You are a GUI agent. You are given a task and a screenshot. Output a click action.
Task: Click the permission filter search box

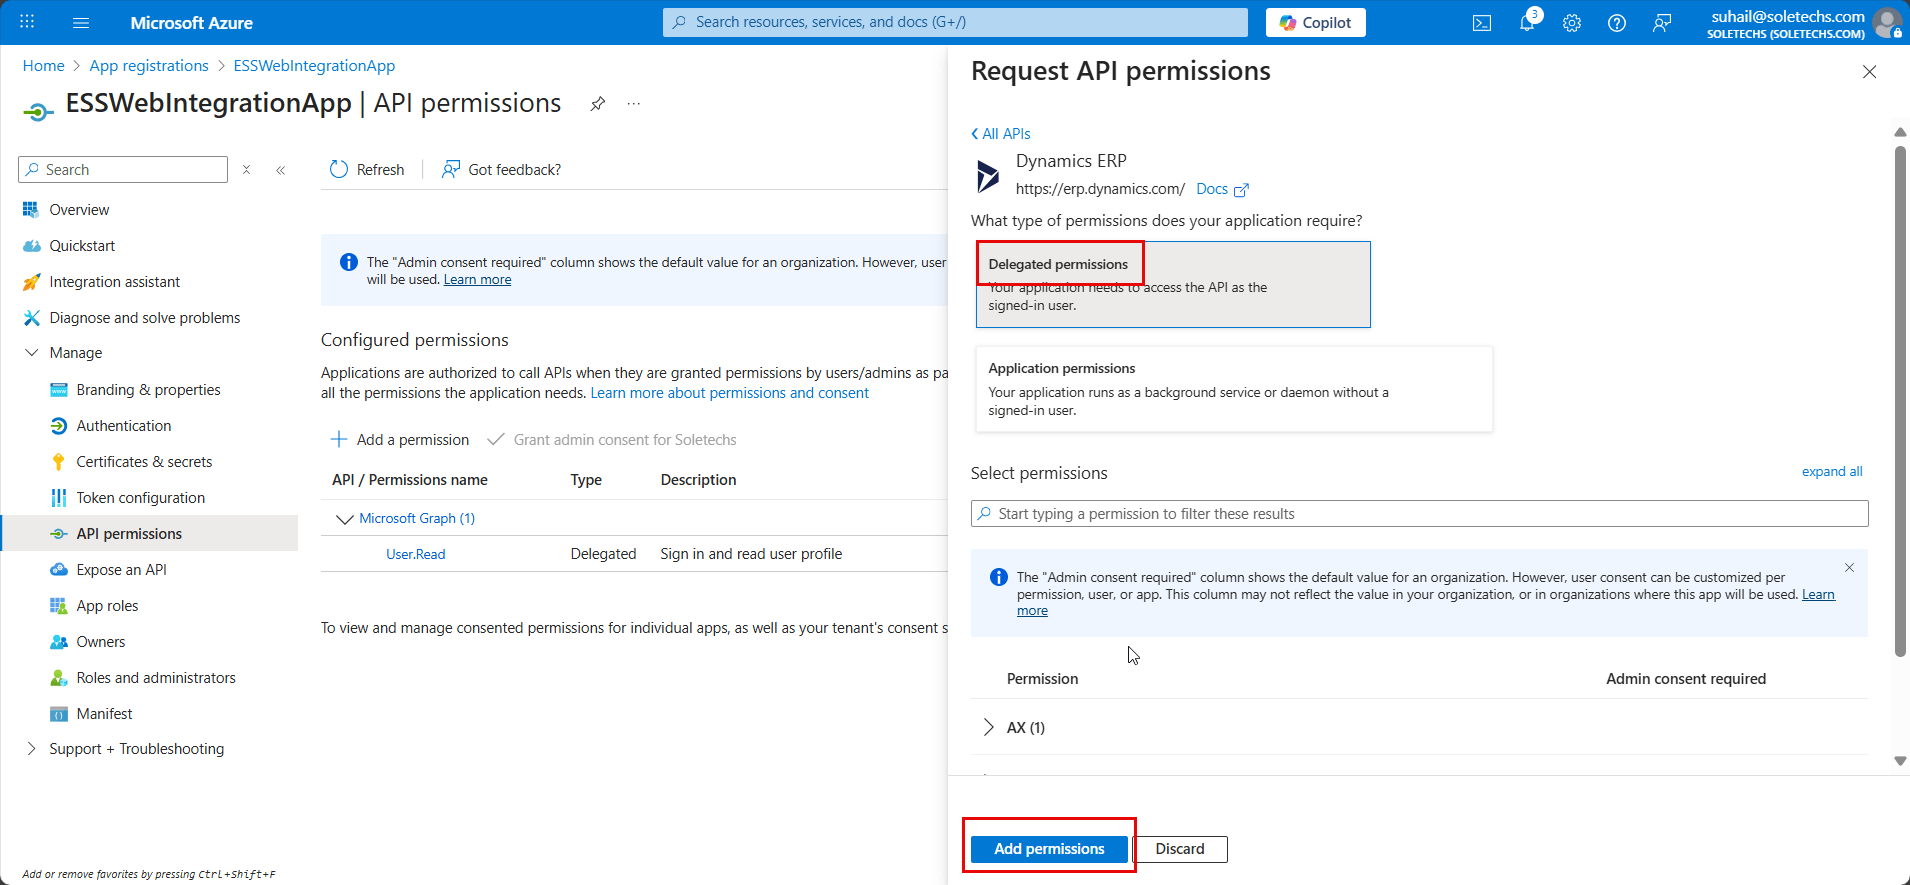pos(1419,514)
